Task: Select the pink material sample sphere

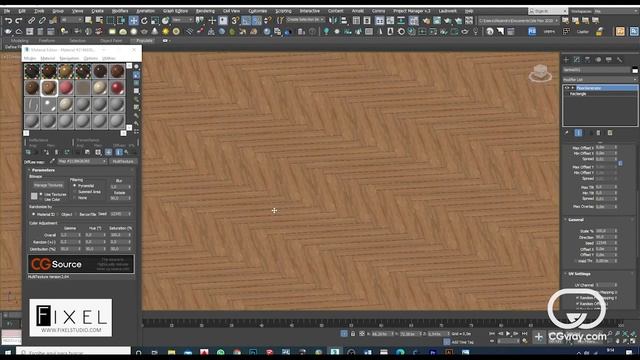Action: click(x=66, y=88)
